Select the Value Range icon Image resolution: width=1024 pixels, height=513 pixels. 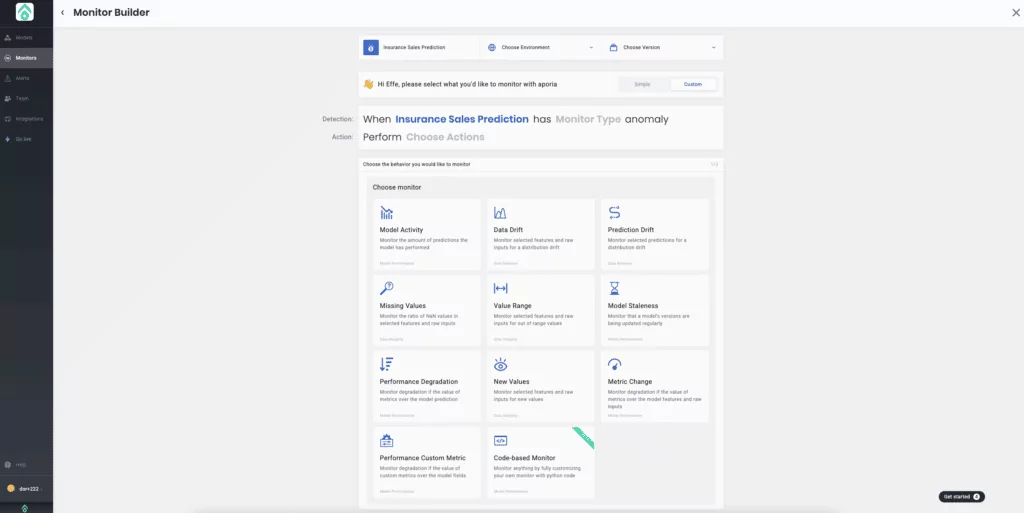(x=500, y=288)
